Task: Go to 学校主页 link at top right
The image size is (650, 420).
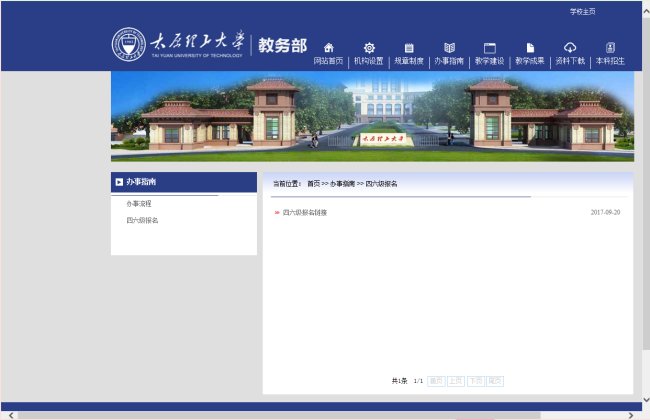Action: pos(582,12)
